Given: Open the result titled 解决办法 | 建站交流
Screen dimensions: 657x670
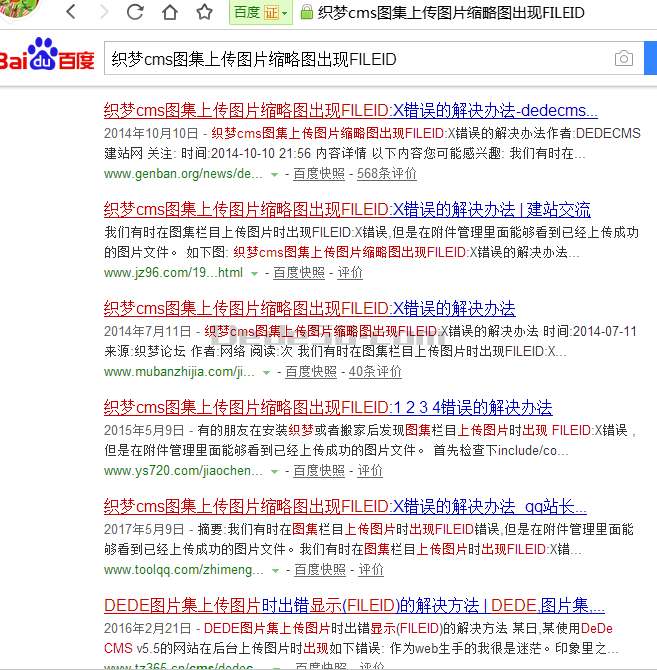Looking at the screenshot, I should [x=347, y=210].
